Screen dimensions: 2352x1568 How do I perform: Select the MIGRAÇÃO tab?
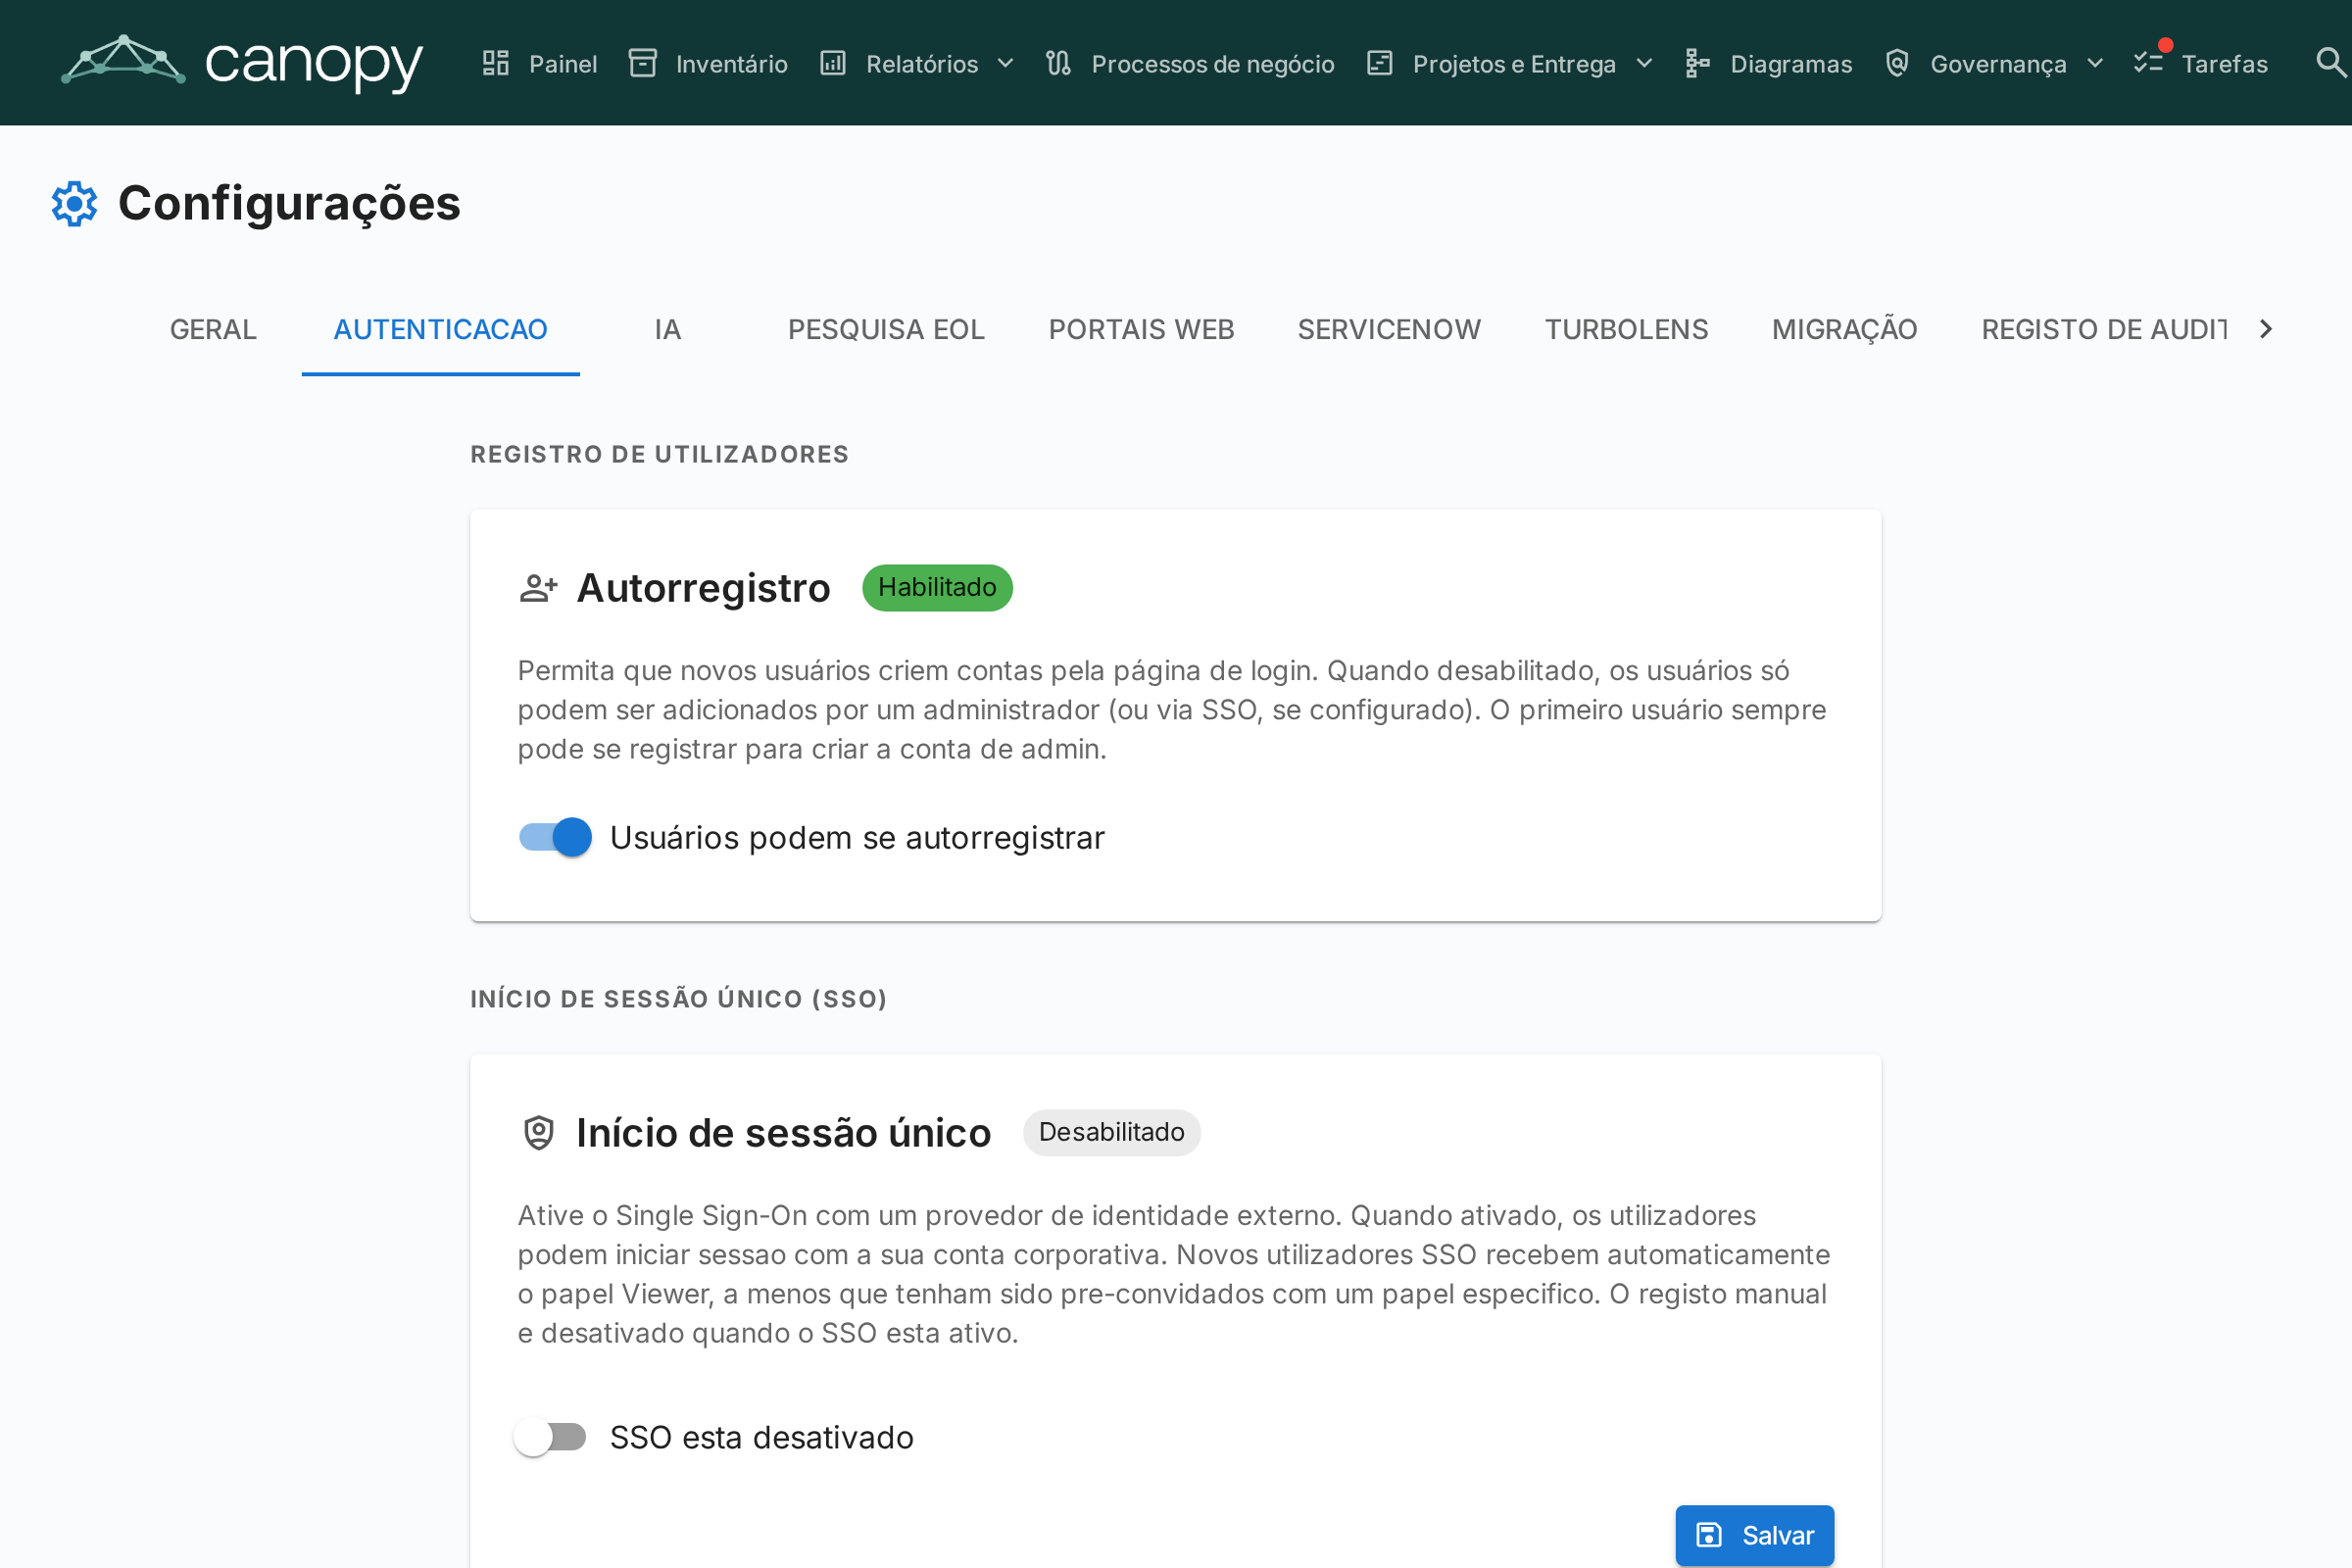pyautogui.click(x=1845, y=329)
